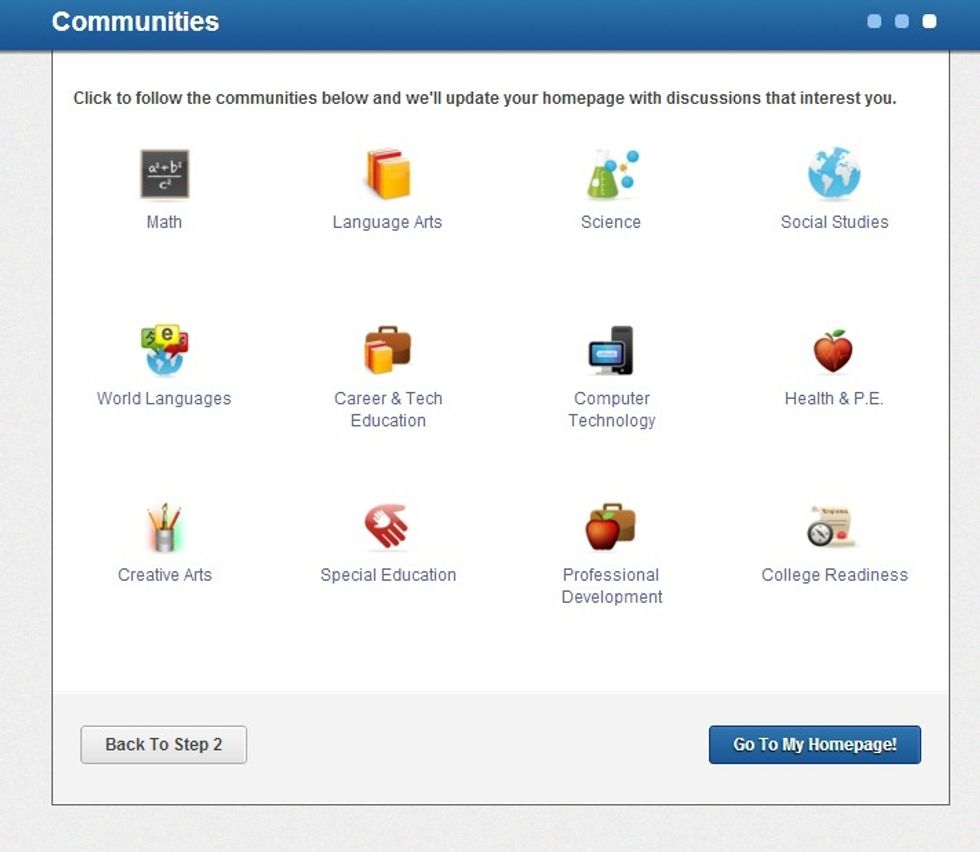Image resolution: width=980 pixels, height=852 pixels.
Task: Select the Special Education hands icon
Action: click(387, 526)
